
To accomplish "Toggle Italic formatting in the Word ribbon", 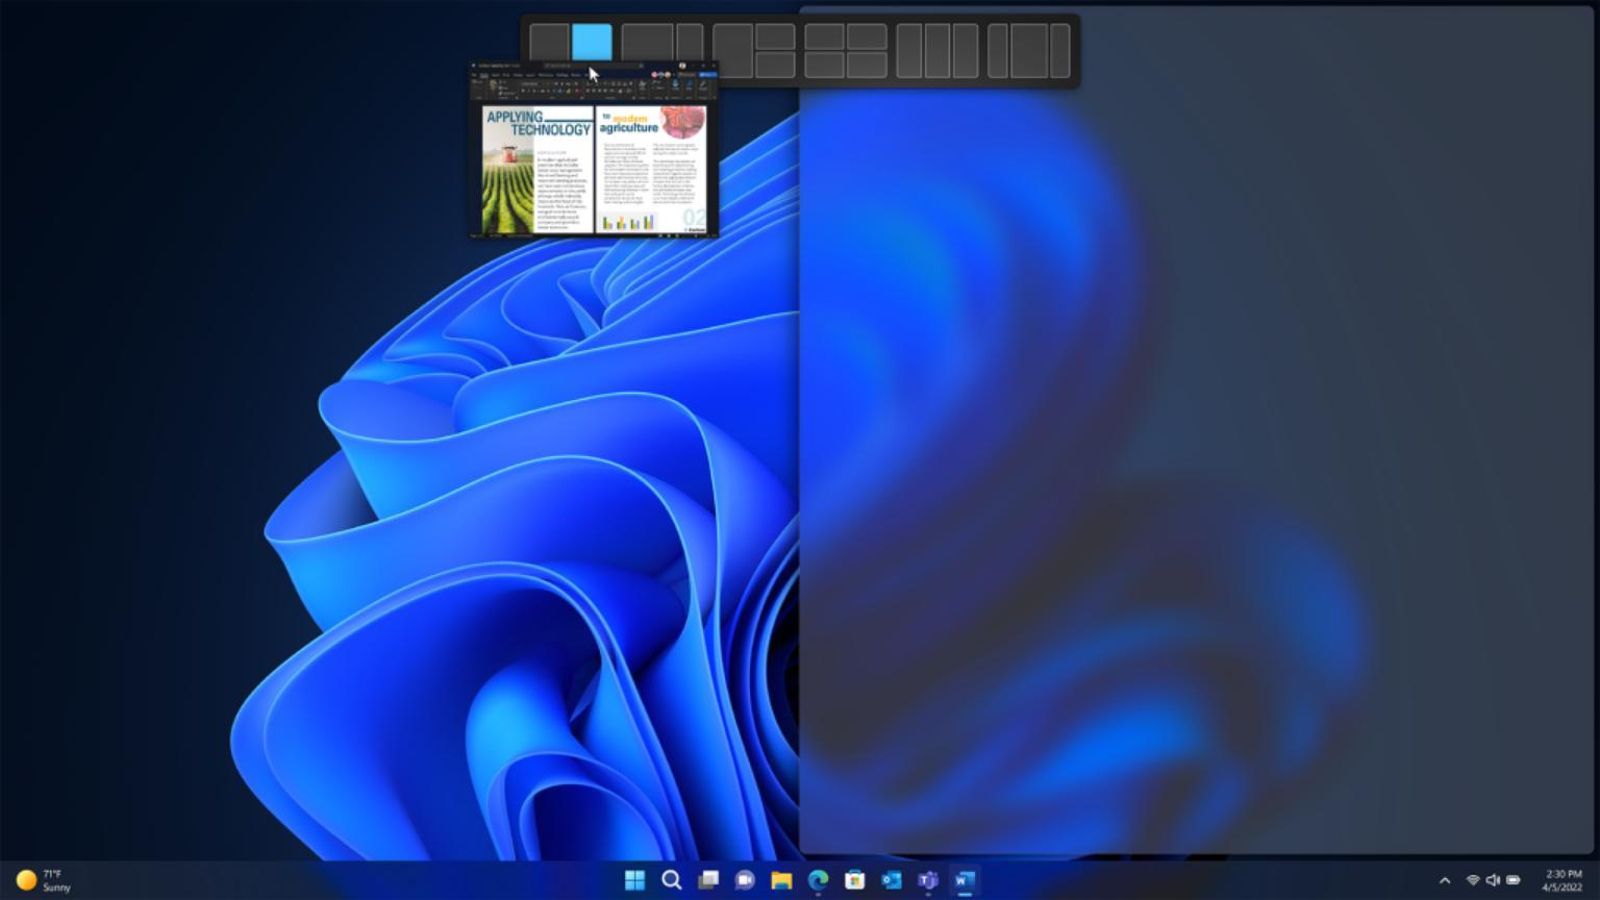I will coord(528,89).
